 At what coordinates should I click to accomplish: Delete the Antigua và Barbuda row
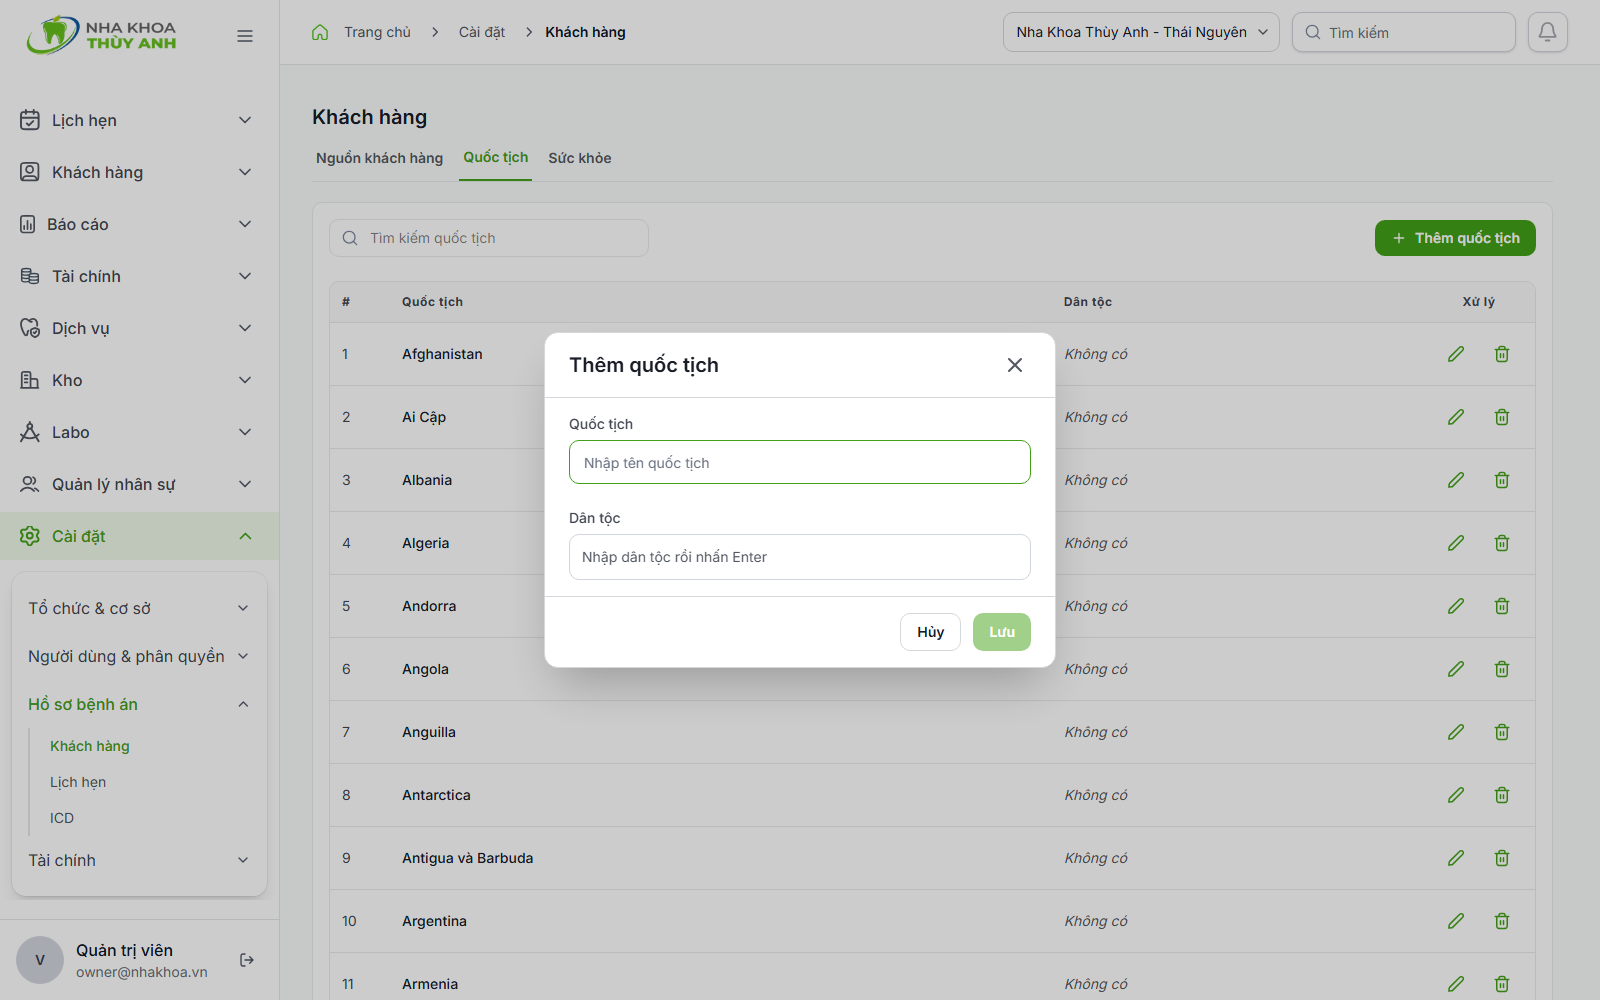point(1502,858)
